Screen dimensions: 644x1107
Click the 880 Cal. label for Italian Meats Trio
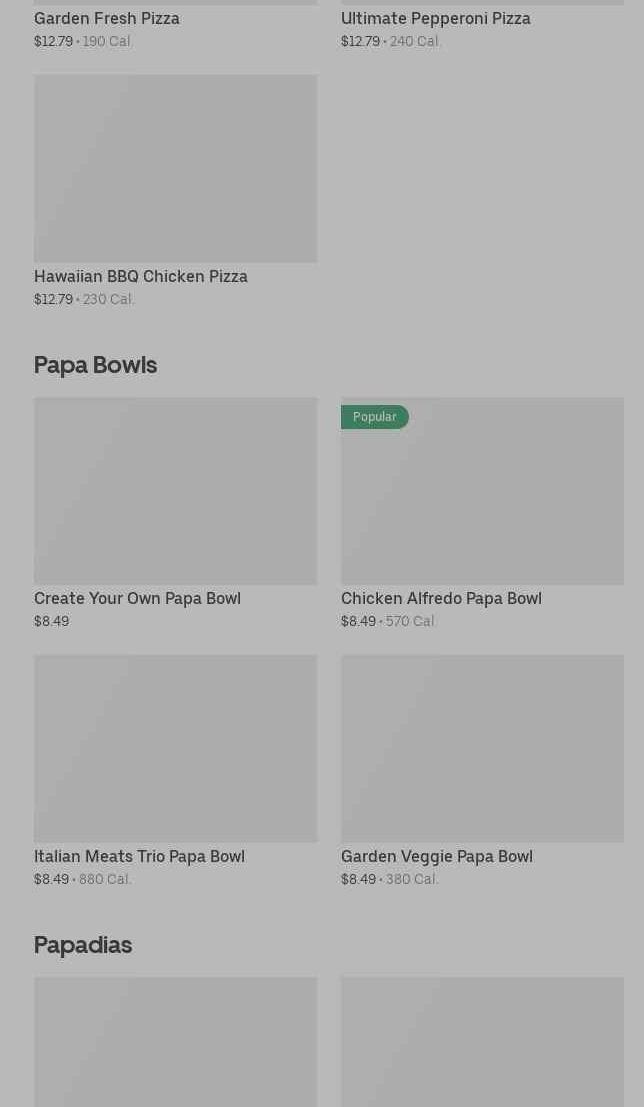105,879
